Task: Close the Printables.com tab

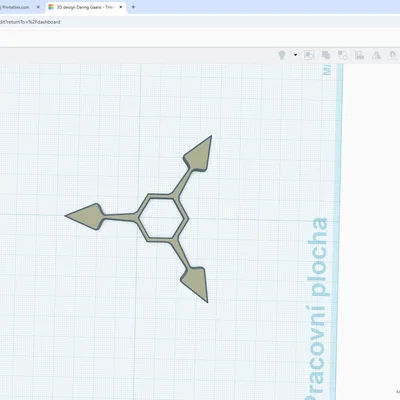Action: click(x=38, y=7)
